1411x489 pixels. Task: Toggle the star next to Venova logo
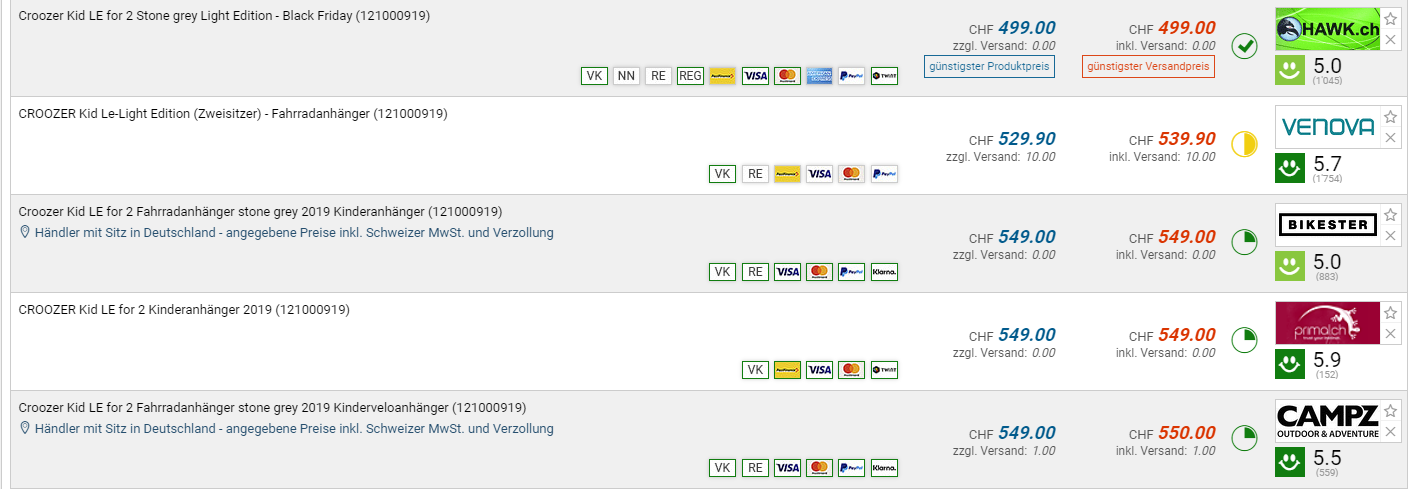tap(1390, 117)
